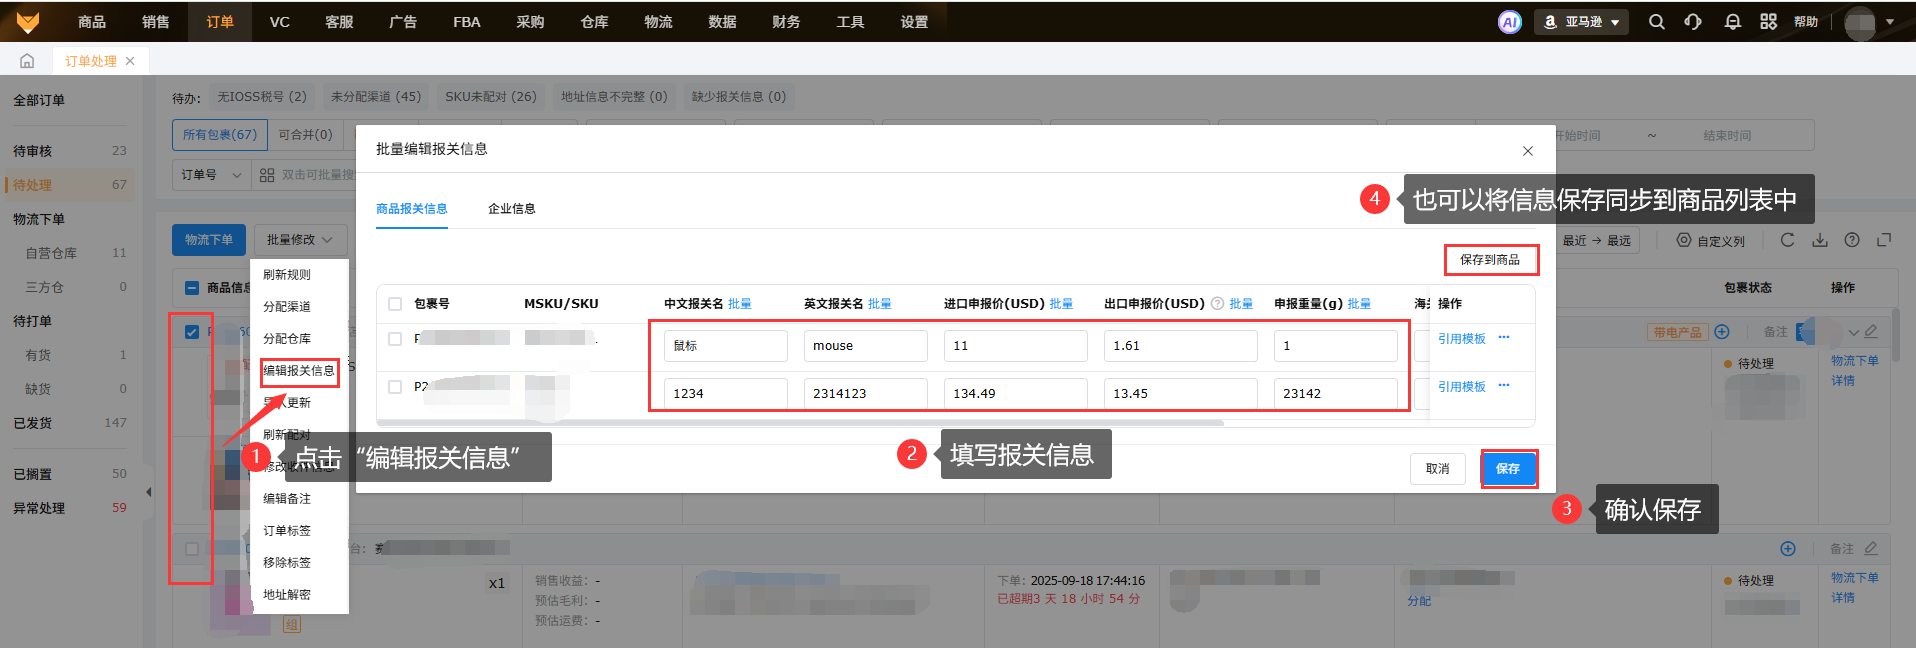Viewport: 1916px width, 648px height.
Task: Open the FBA top menu
Action: [467, 22]
